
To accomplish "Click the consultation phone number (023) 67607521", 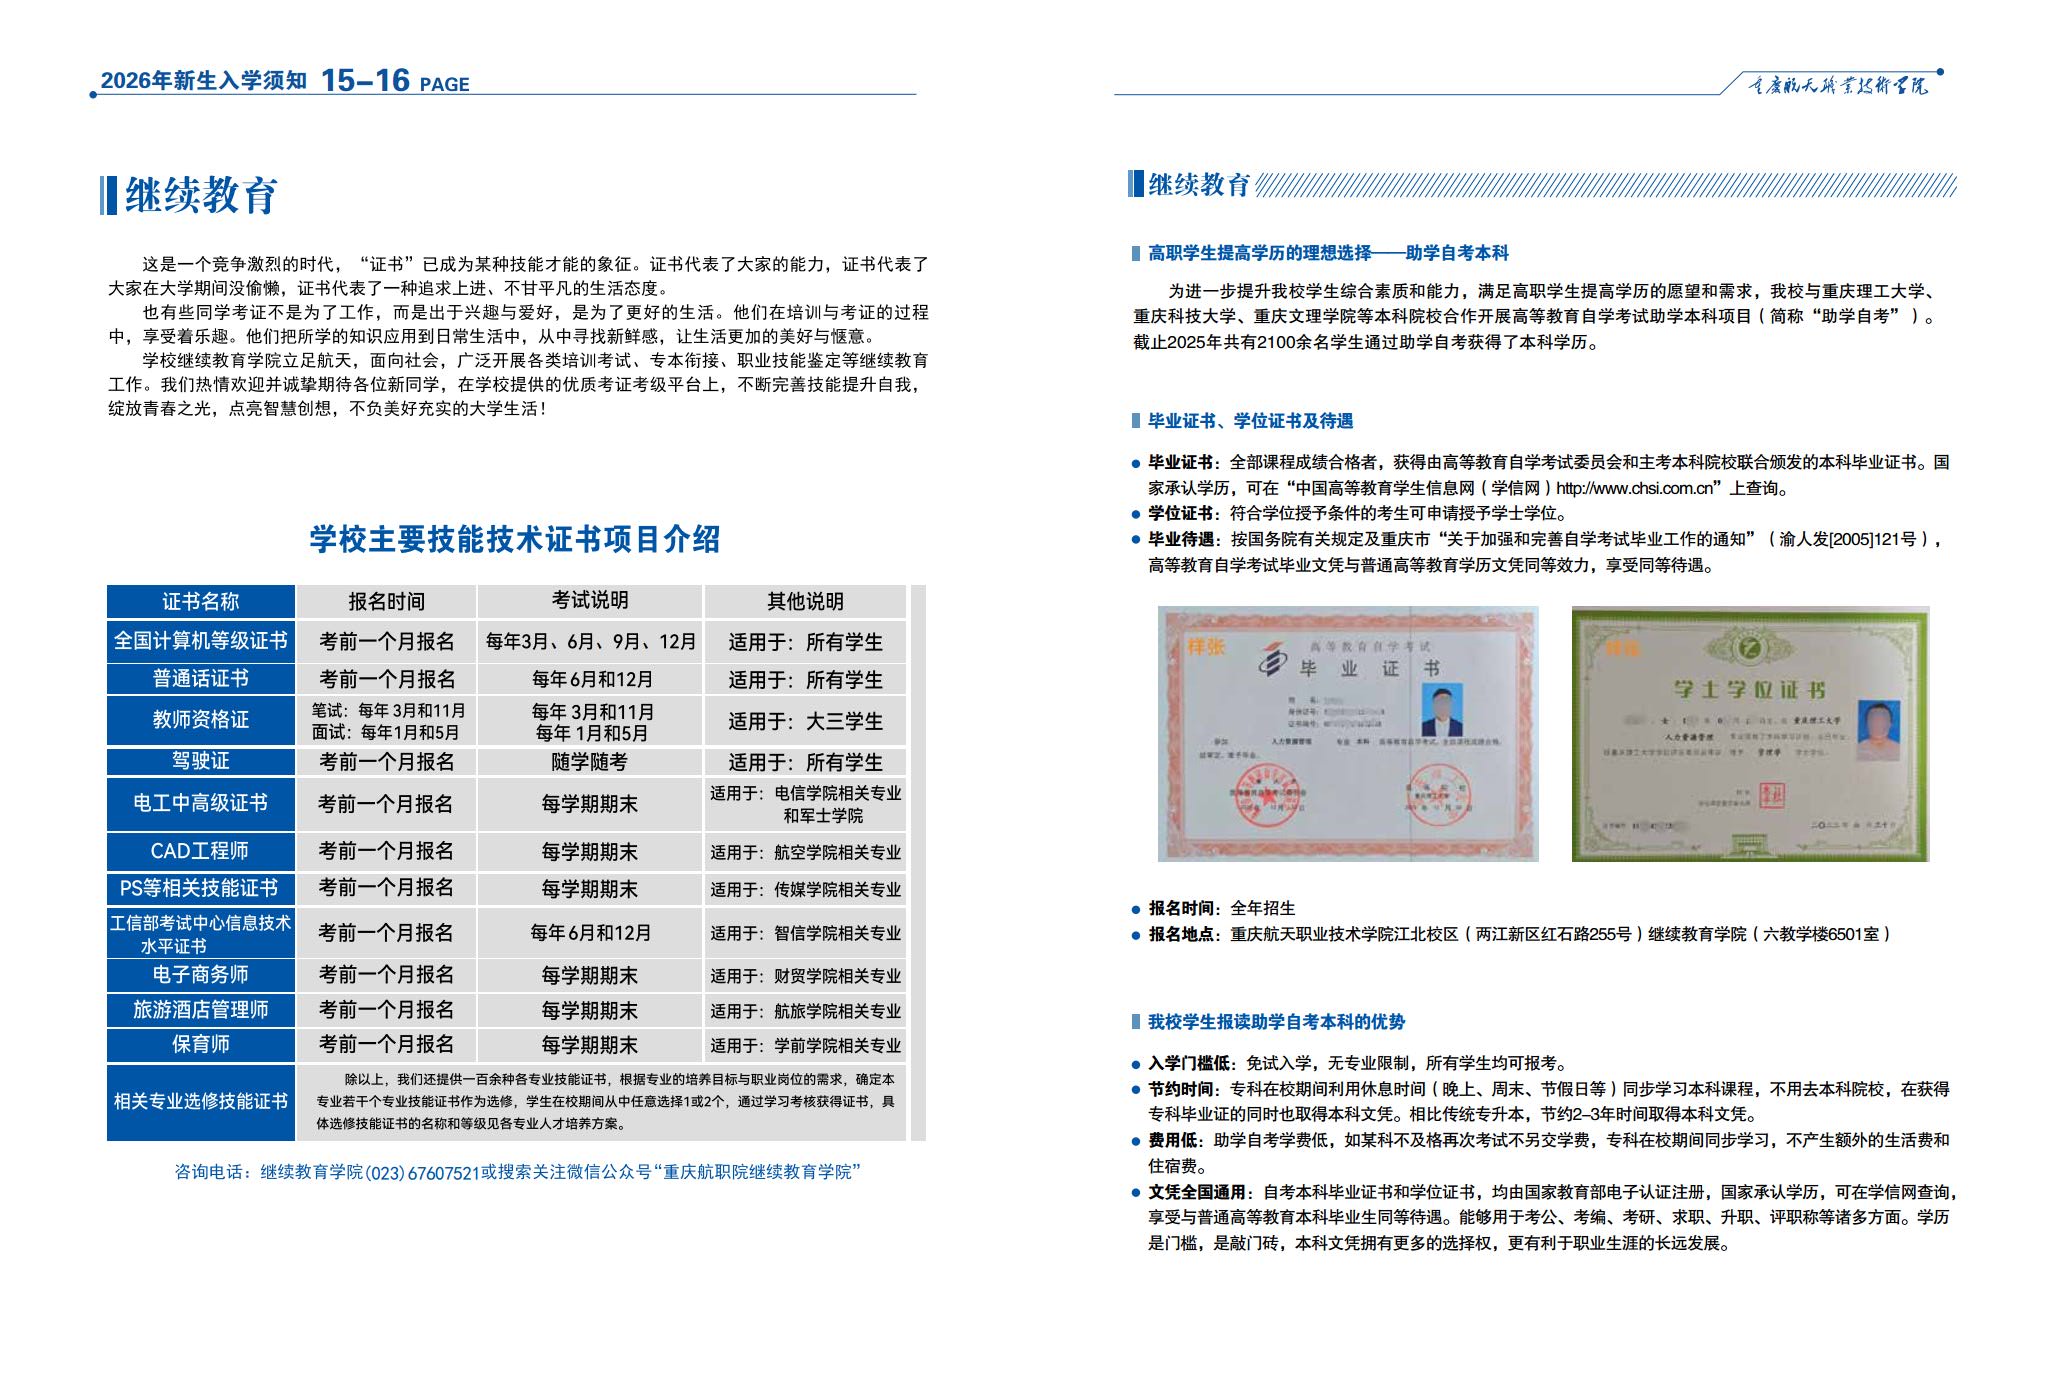I will pyautogui.click(x=422, y=1172).
